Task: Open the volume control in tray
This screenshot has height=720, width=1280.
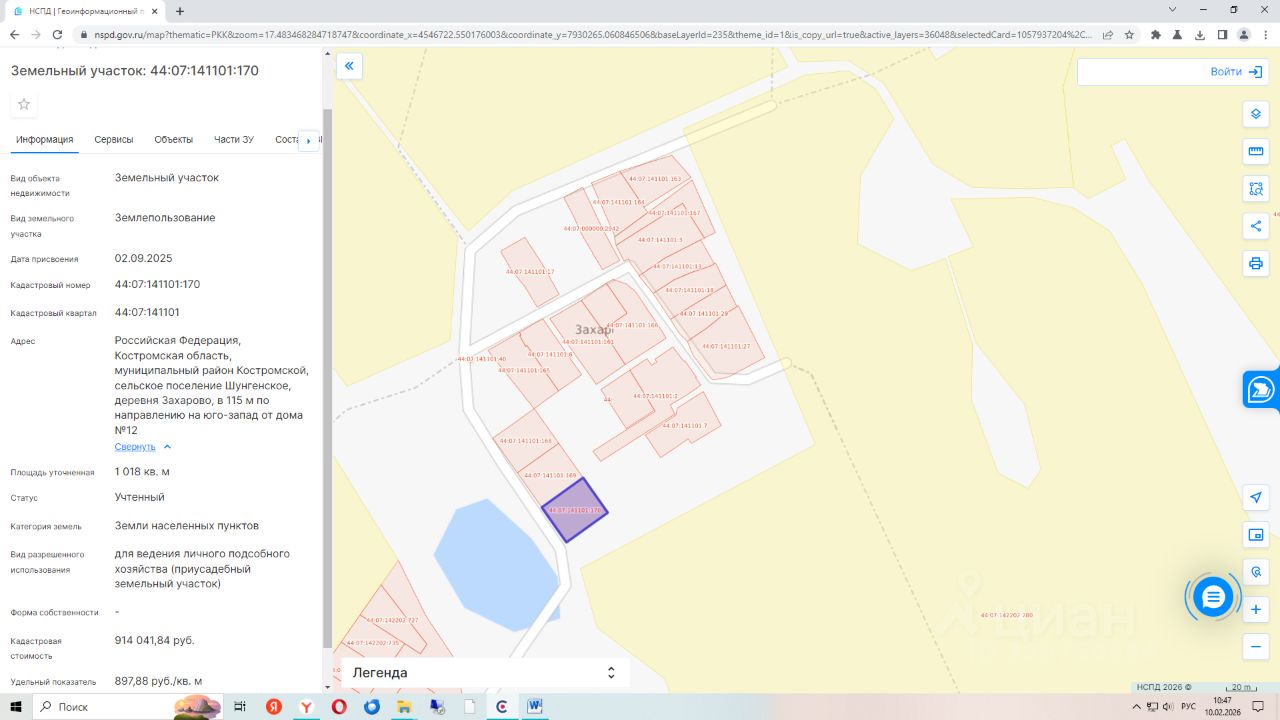Action: click(x=1167, y=707)
